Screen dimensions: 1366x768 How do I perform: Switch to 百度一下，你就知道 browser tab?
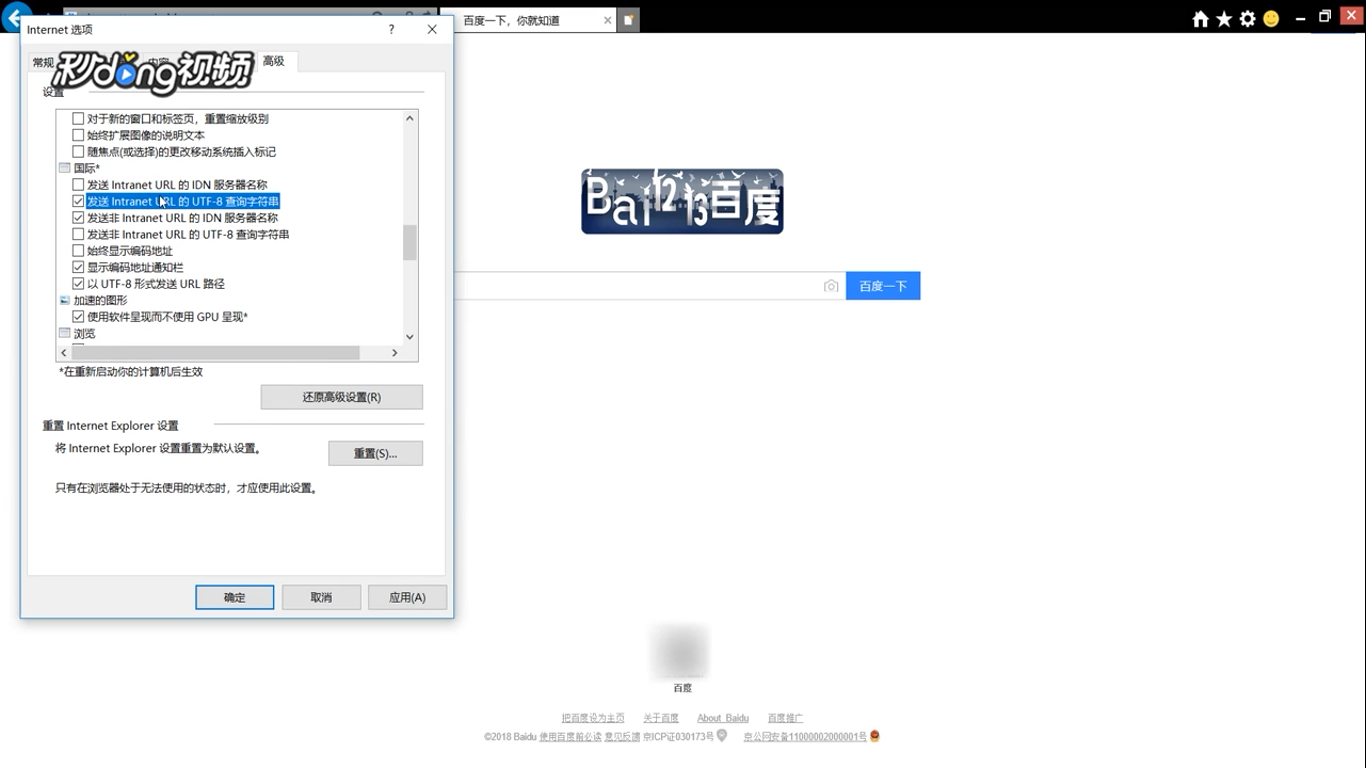tap(526, 20)
